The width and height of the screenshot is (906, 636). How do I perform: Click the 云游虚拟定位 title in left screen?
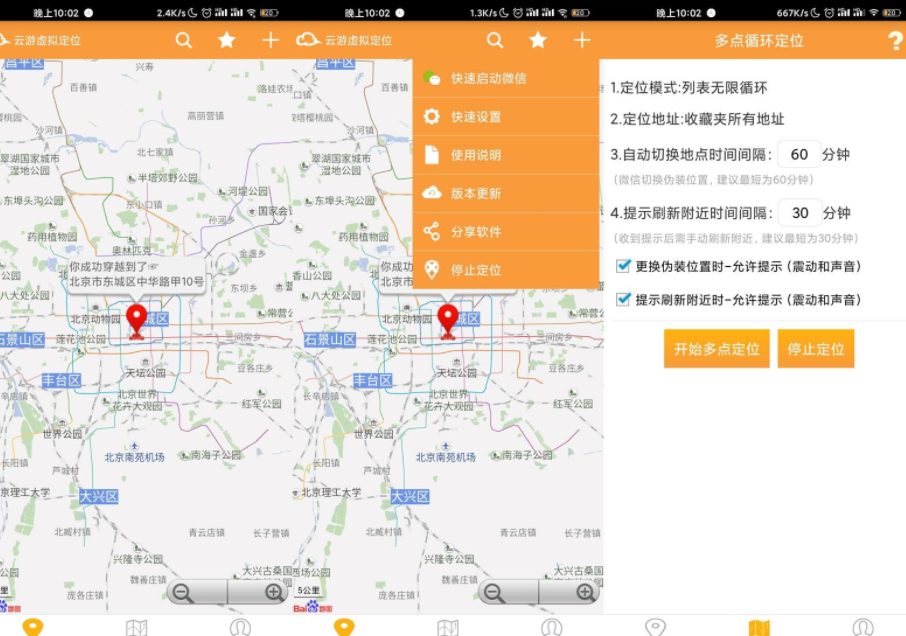pyautogui.click(x=47, y=40)
